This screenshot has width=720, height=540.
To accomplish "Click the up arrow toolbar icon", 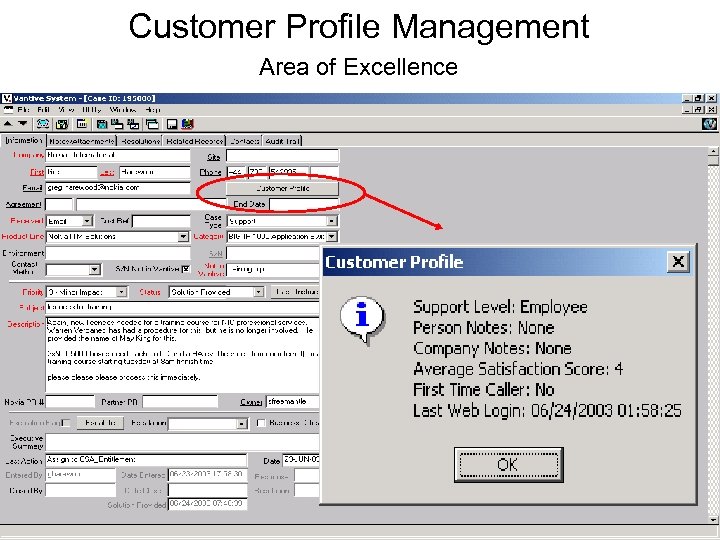I will 8,124.
